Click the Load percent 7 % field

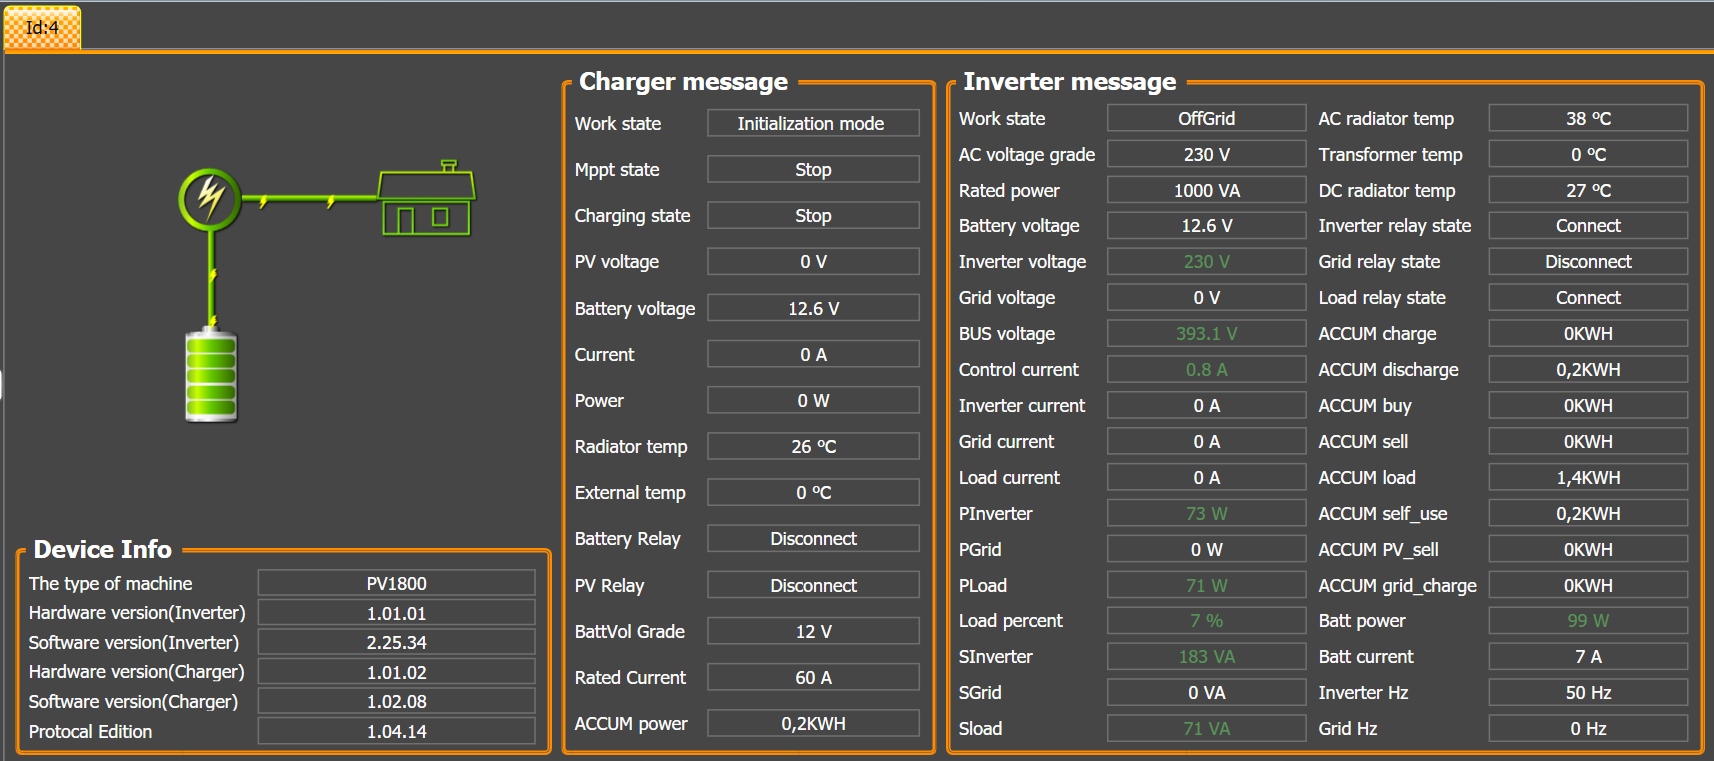(x=1206, y=621)
